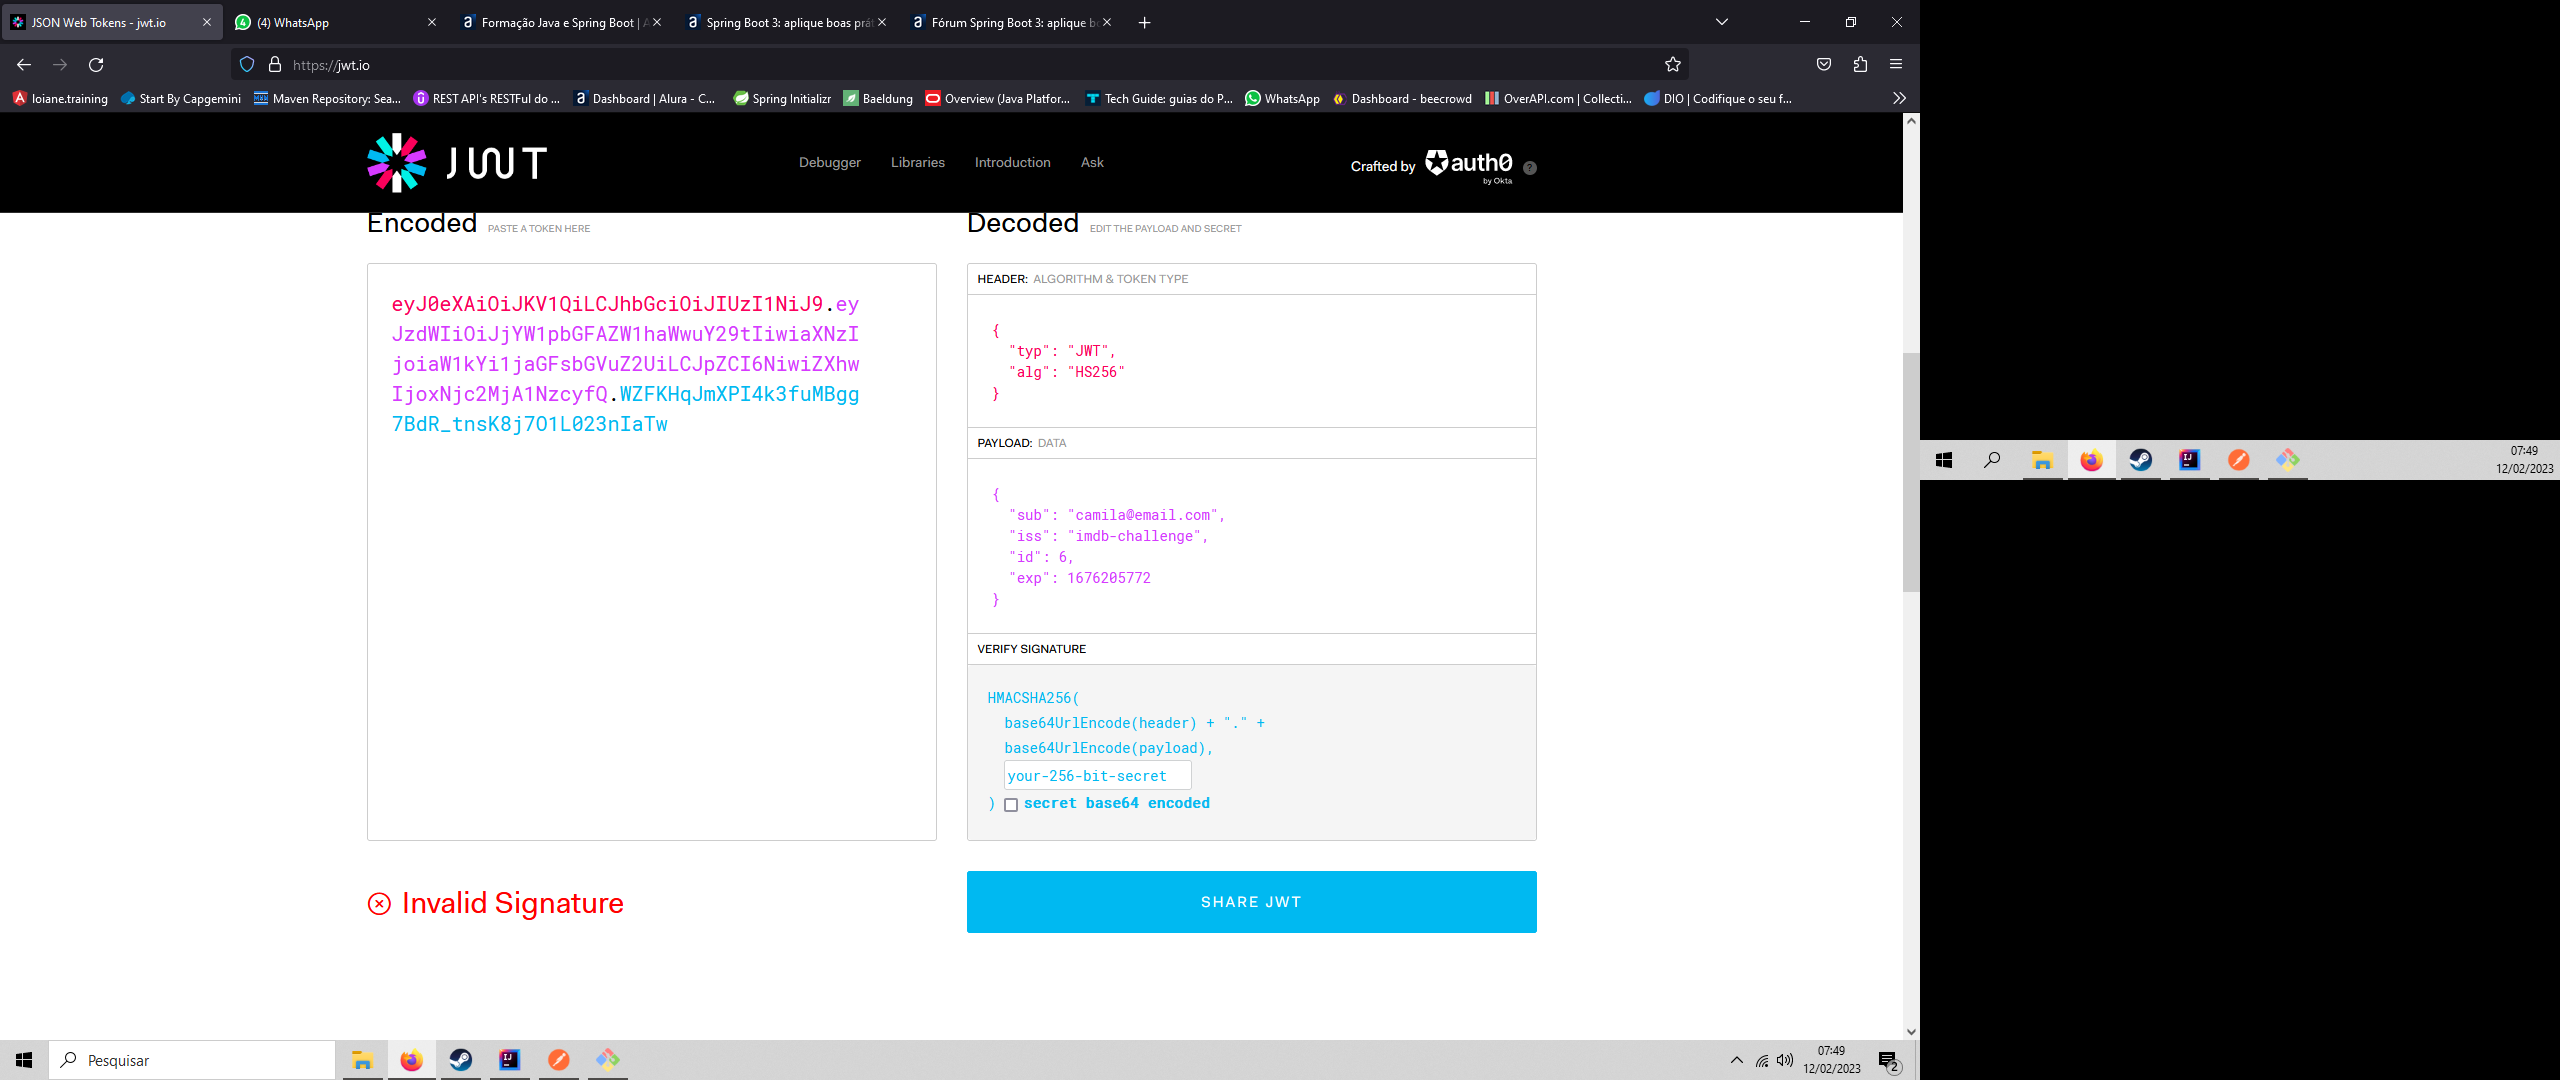Select the Debugger menu item
The image size is (2560, 1080).
point(828,162)
